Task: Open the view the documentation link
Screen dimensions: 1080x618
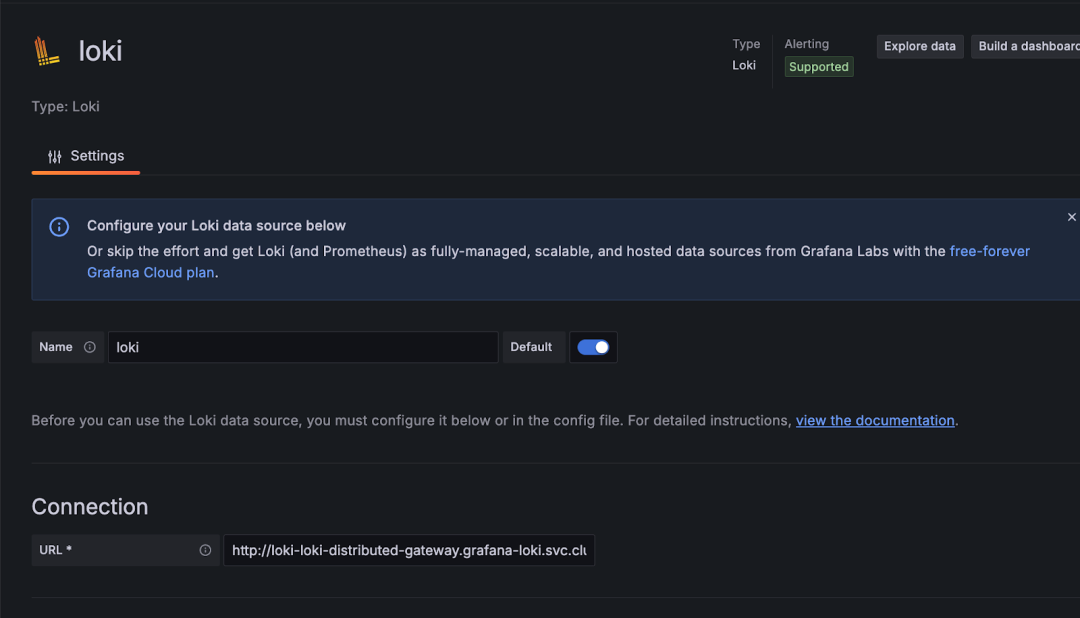Action: pos(875,420)
